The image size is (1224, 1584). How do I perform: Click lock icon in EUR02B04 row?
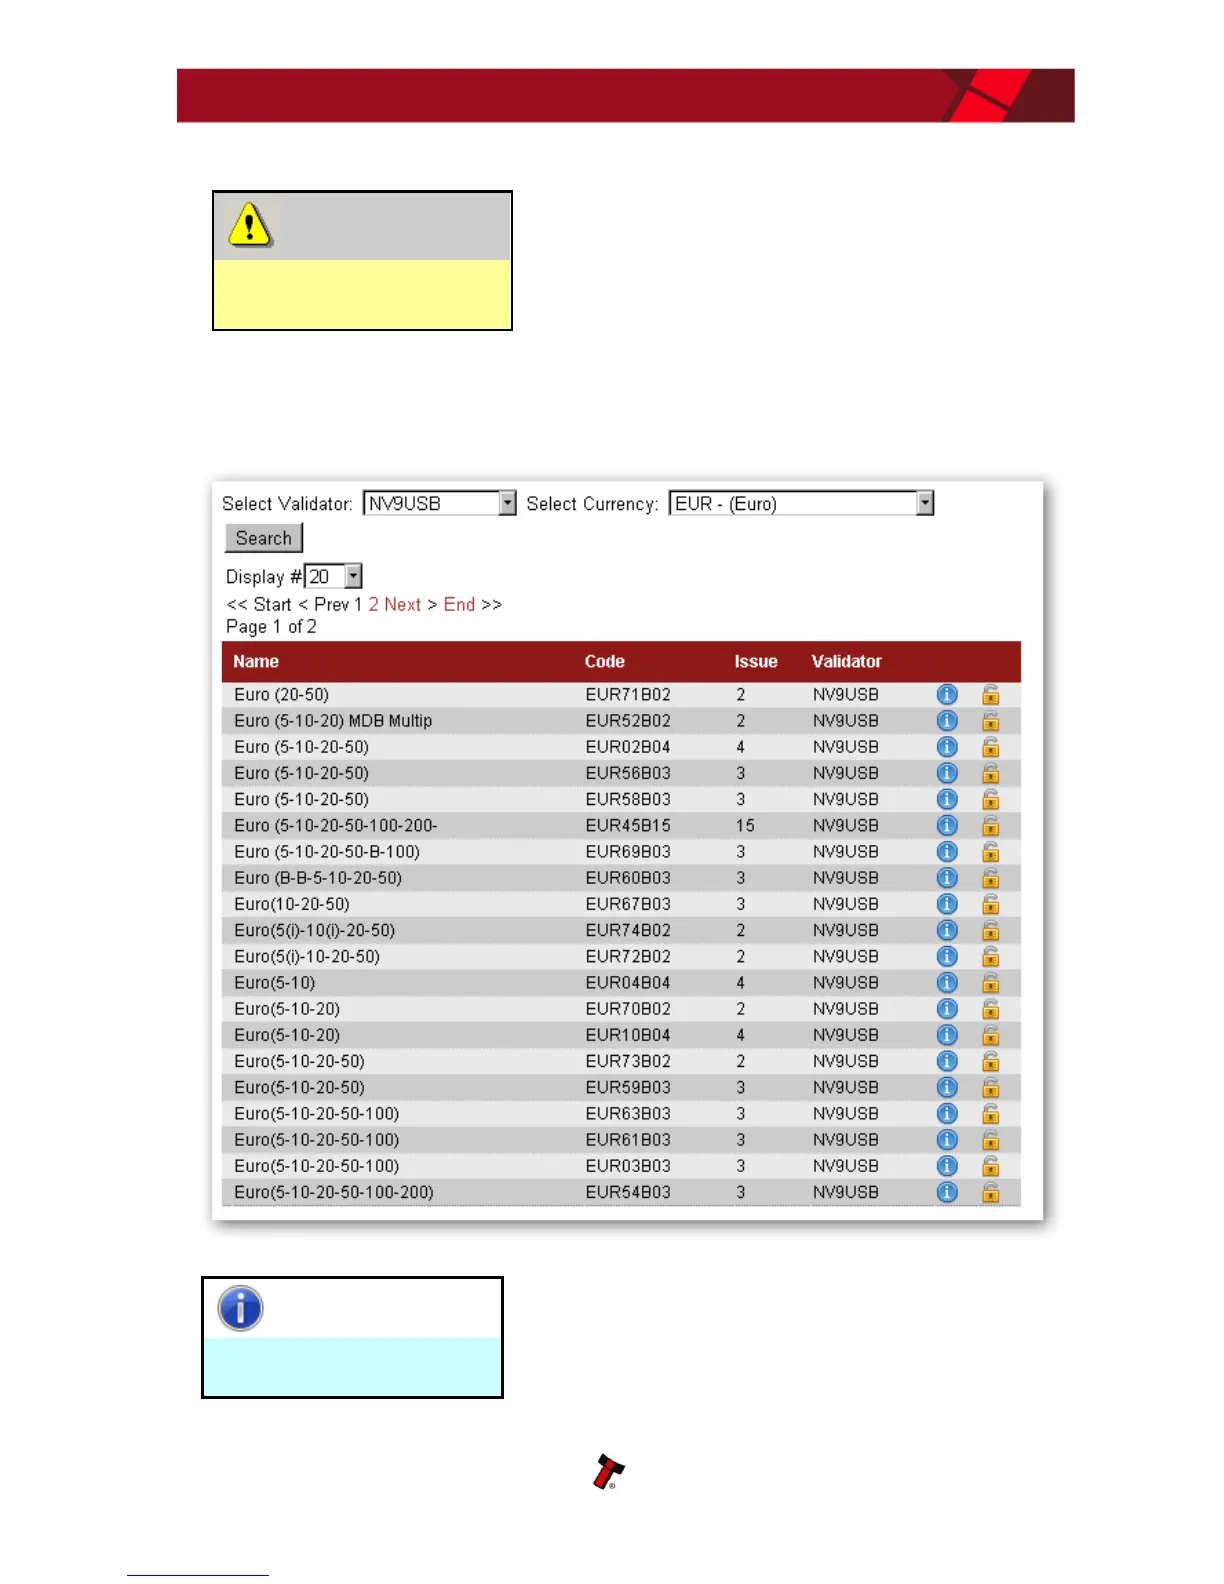[x=990, y=746]
